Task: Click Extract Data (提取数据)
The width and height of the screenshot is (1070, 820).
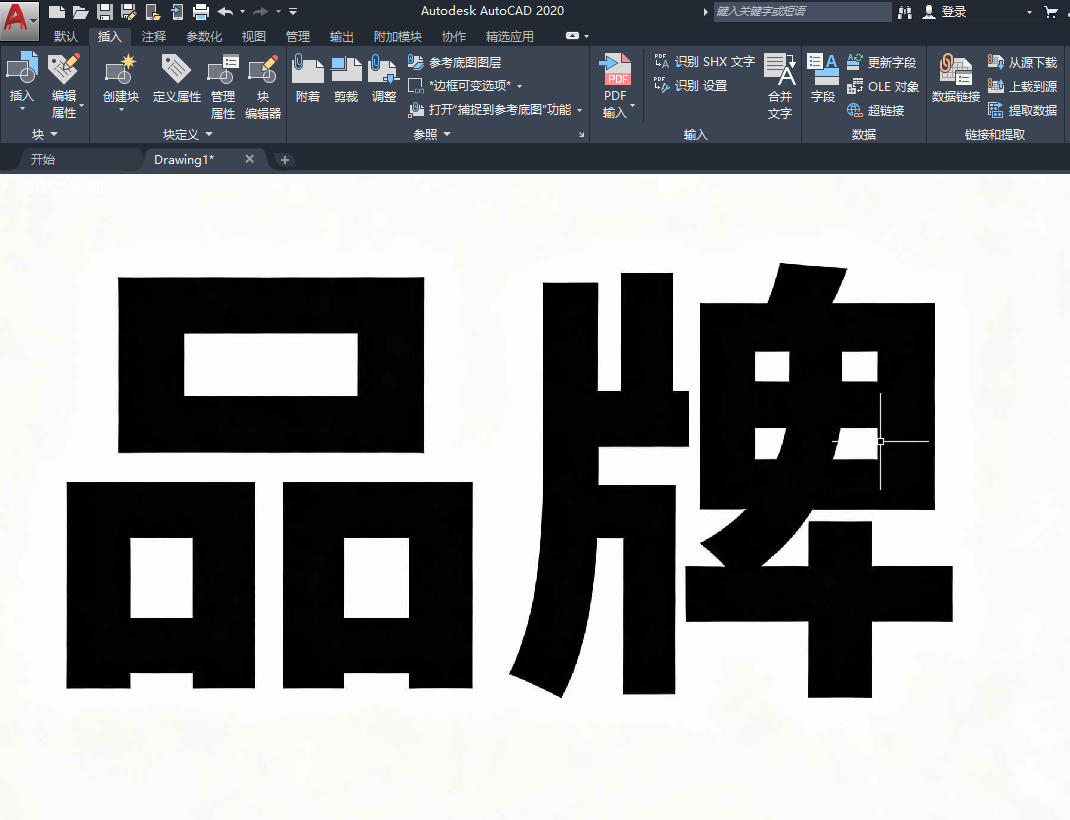Action: (x=1023, y=110)
